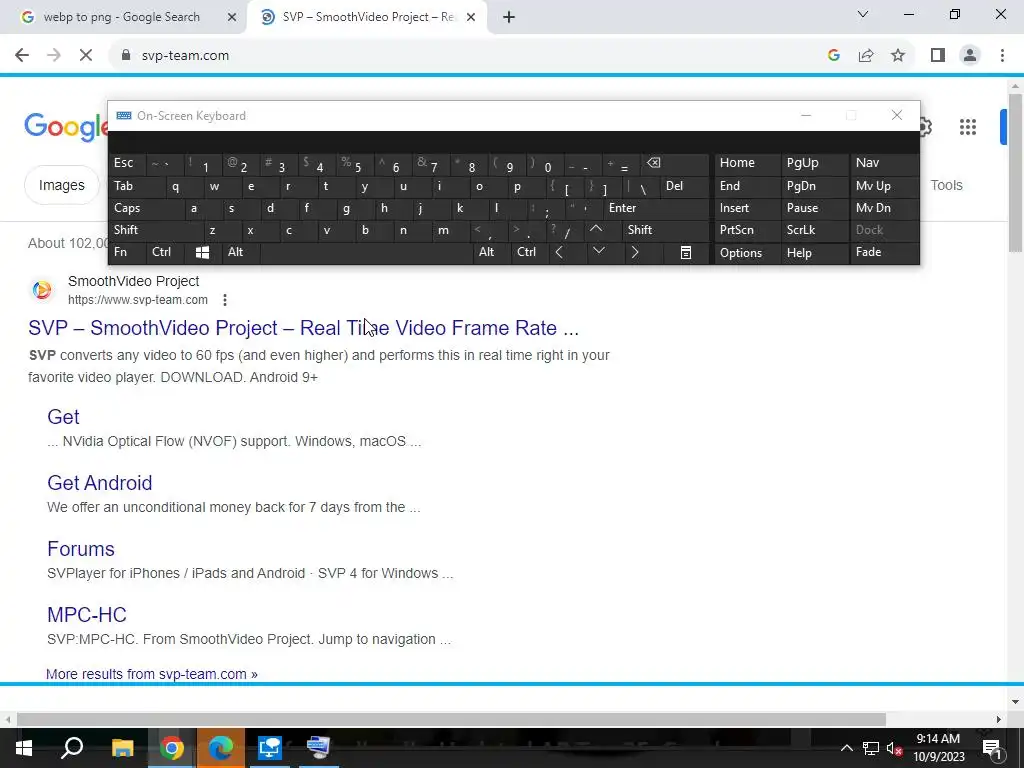The height and width of the screenshot is (768, 1024).
Task: Click the context menu key icon
Action: point(686,253)
